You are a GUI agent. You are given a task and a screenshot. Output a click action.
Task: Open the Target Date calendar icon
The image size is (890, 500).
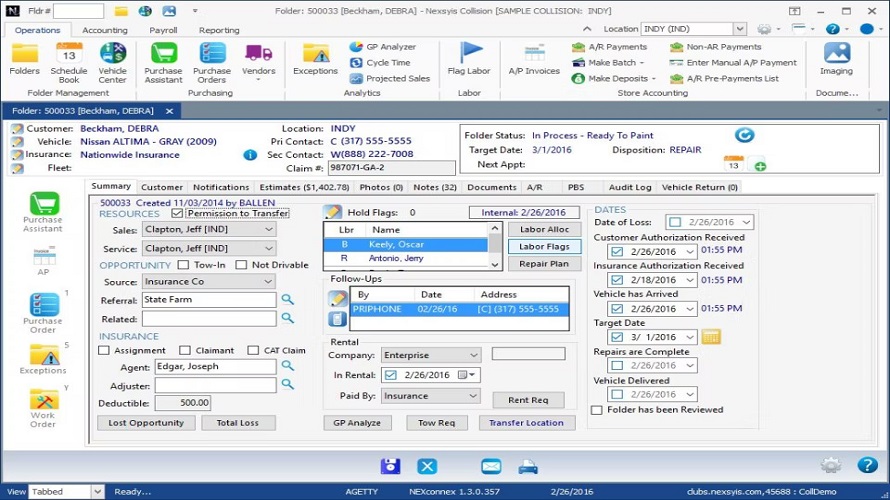pyautogui.click(x=711, y=337)
